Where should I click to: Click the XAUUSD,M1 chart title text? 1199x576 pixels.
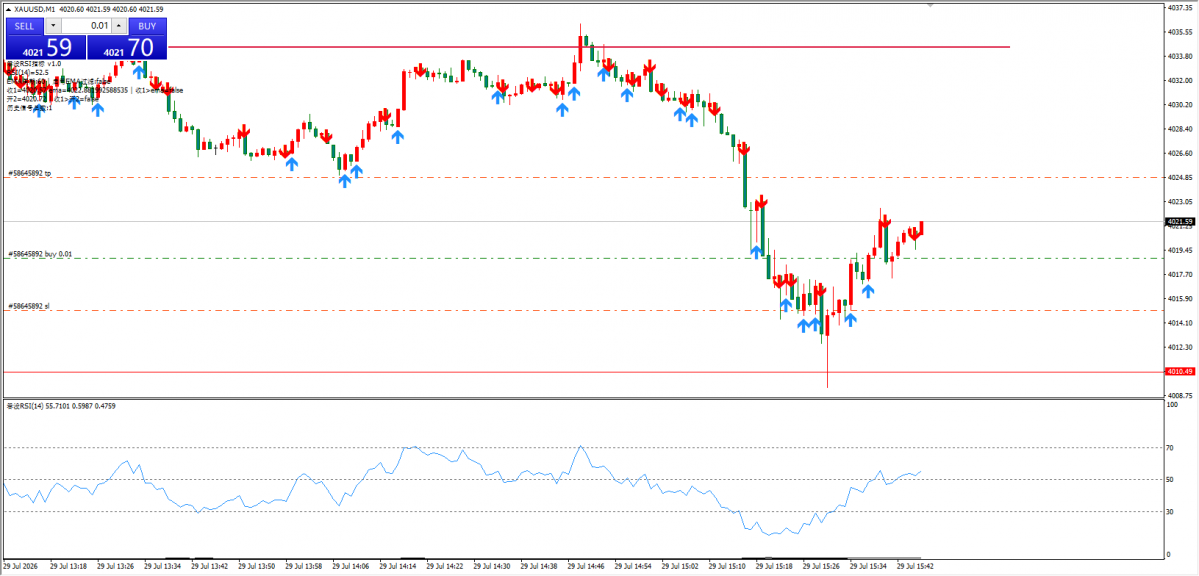click(34, 8)
